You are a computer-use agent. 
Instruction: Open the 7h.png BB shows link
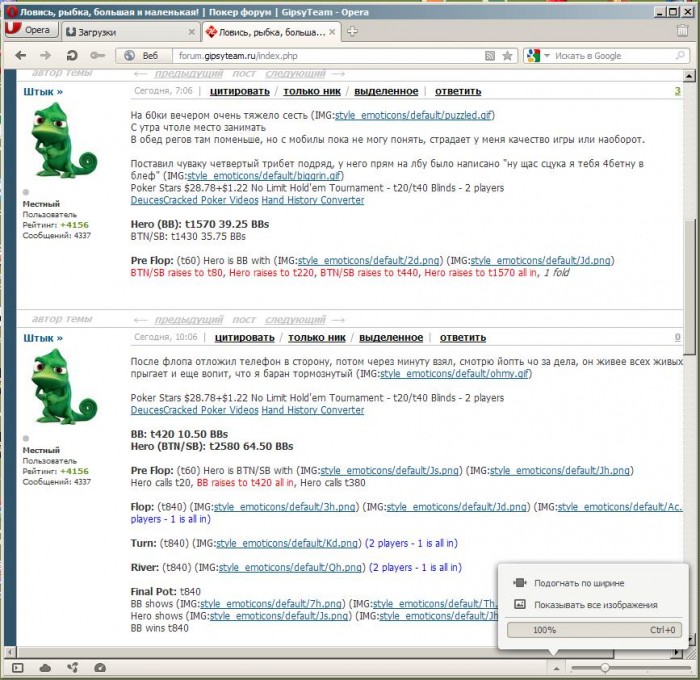click(271, 604)
